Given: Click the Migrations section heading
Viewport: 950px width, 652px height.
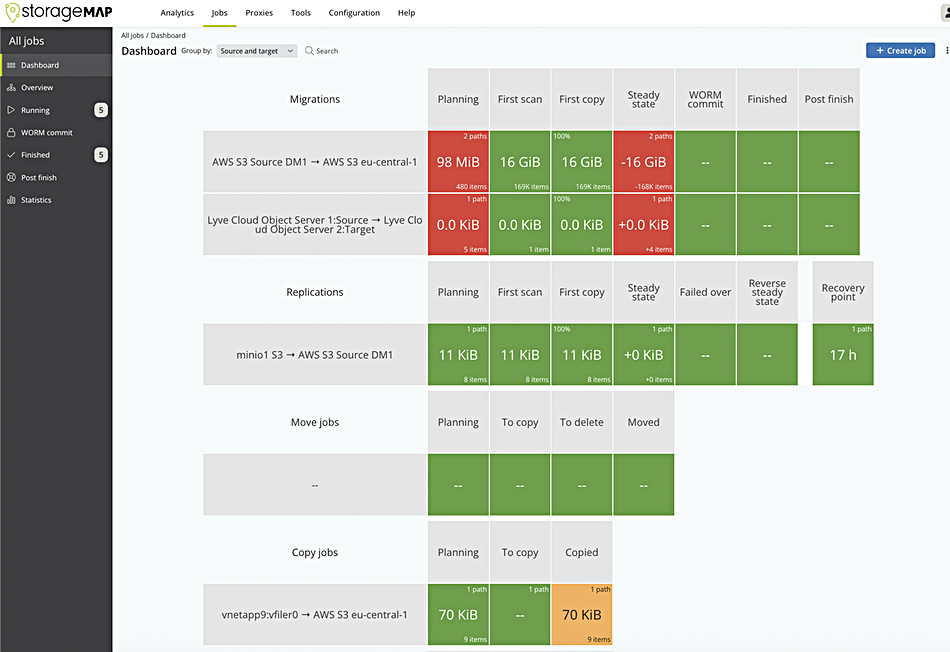Looking at the screenshot, I should 314,99.
